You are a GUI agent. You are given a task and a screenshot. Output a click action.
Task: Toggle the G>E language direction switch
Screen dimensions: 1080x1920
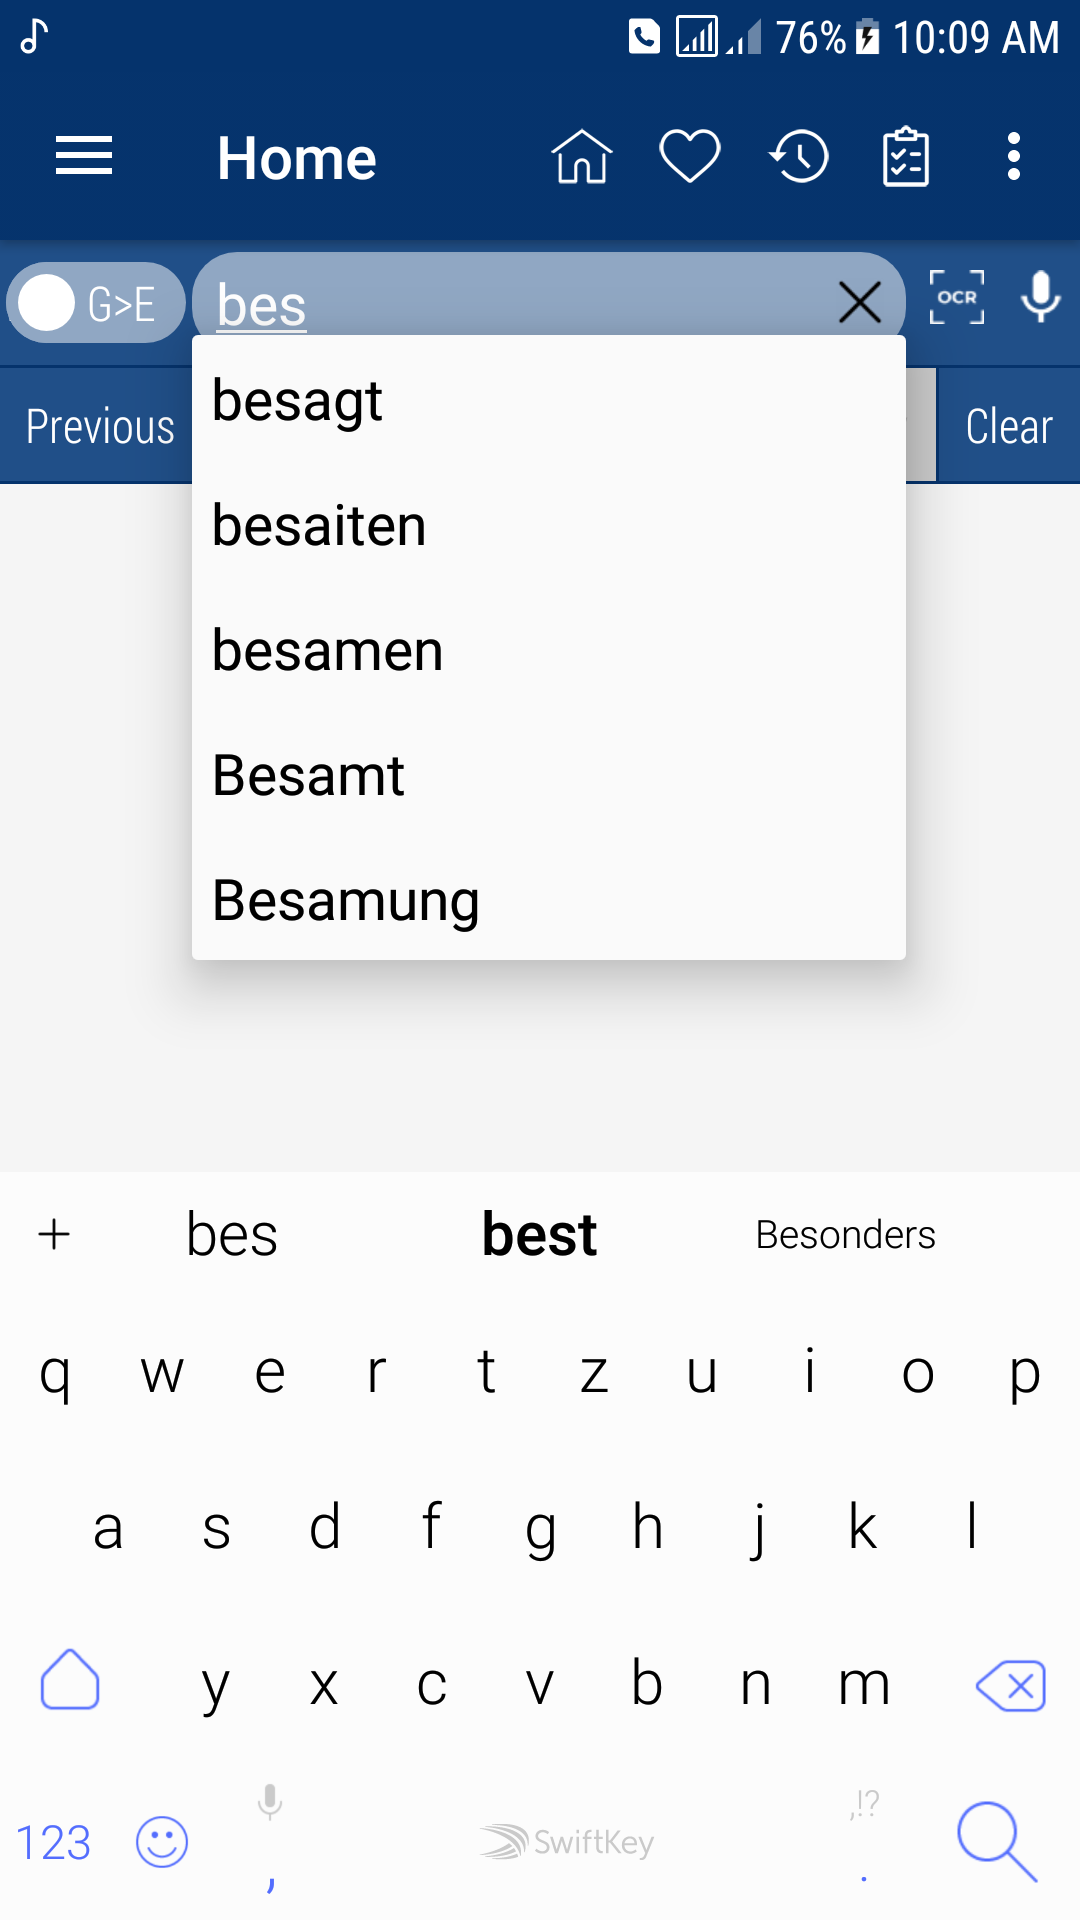96,303
